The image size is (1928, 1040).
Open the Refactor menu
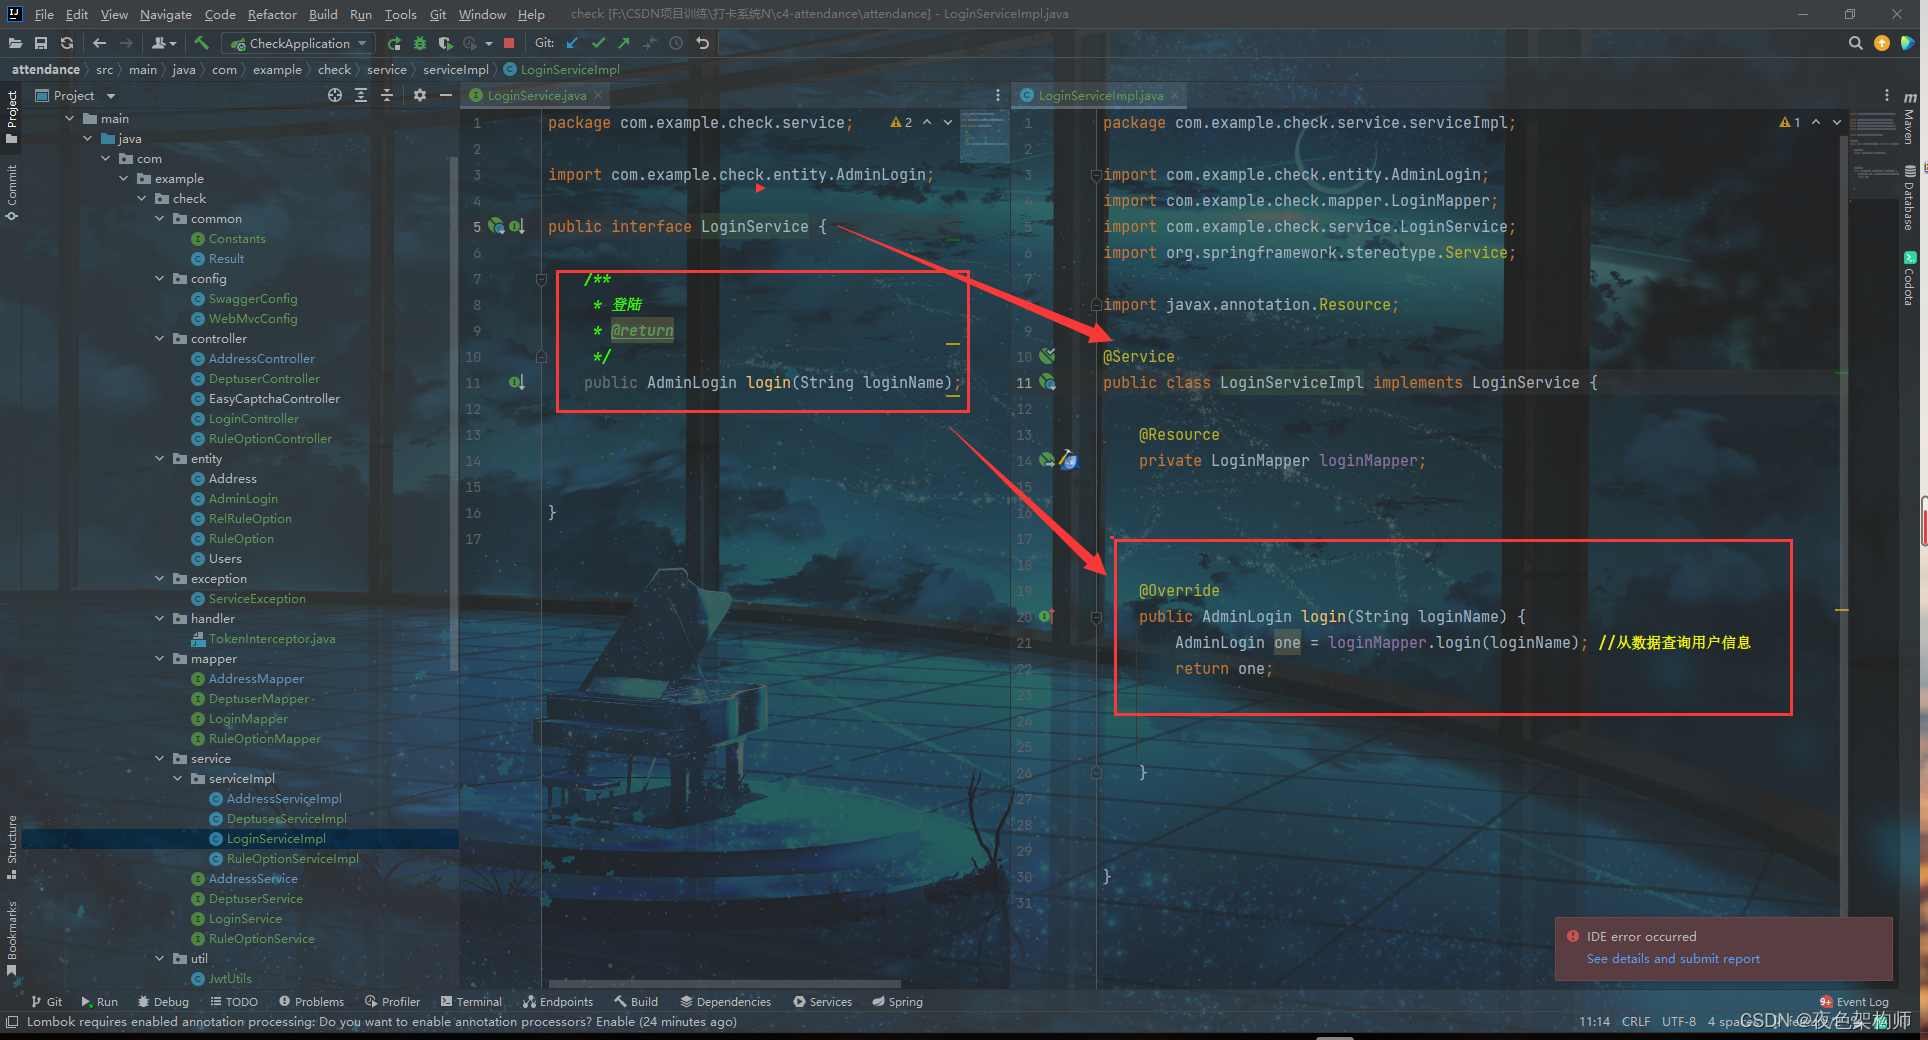tap(272, 14)
